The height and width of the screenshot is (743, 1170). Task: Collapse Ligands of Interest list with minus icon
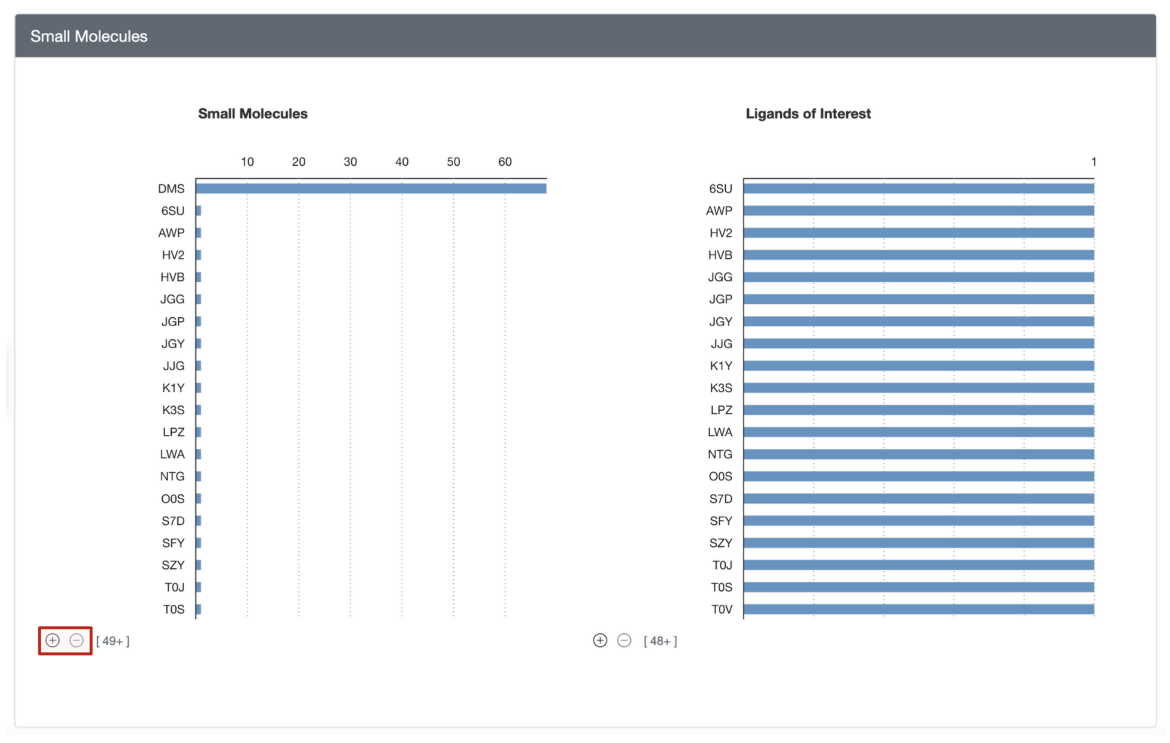pos(624,640)
